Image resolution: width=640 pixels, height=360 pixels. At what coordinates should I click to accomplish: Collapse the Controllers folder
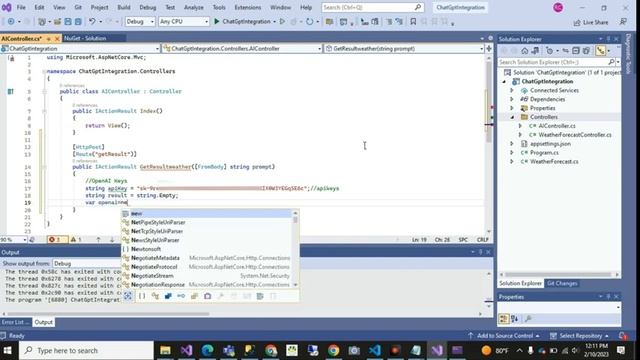(512, 117)
